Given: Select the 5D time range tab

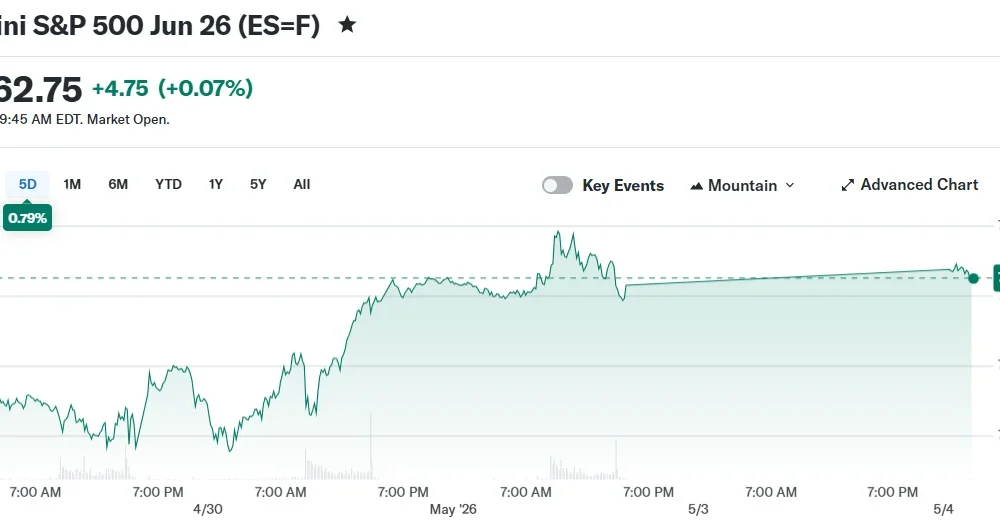Looking at the screenshot, I should (x=27, y=184).
